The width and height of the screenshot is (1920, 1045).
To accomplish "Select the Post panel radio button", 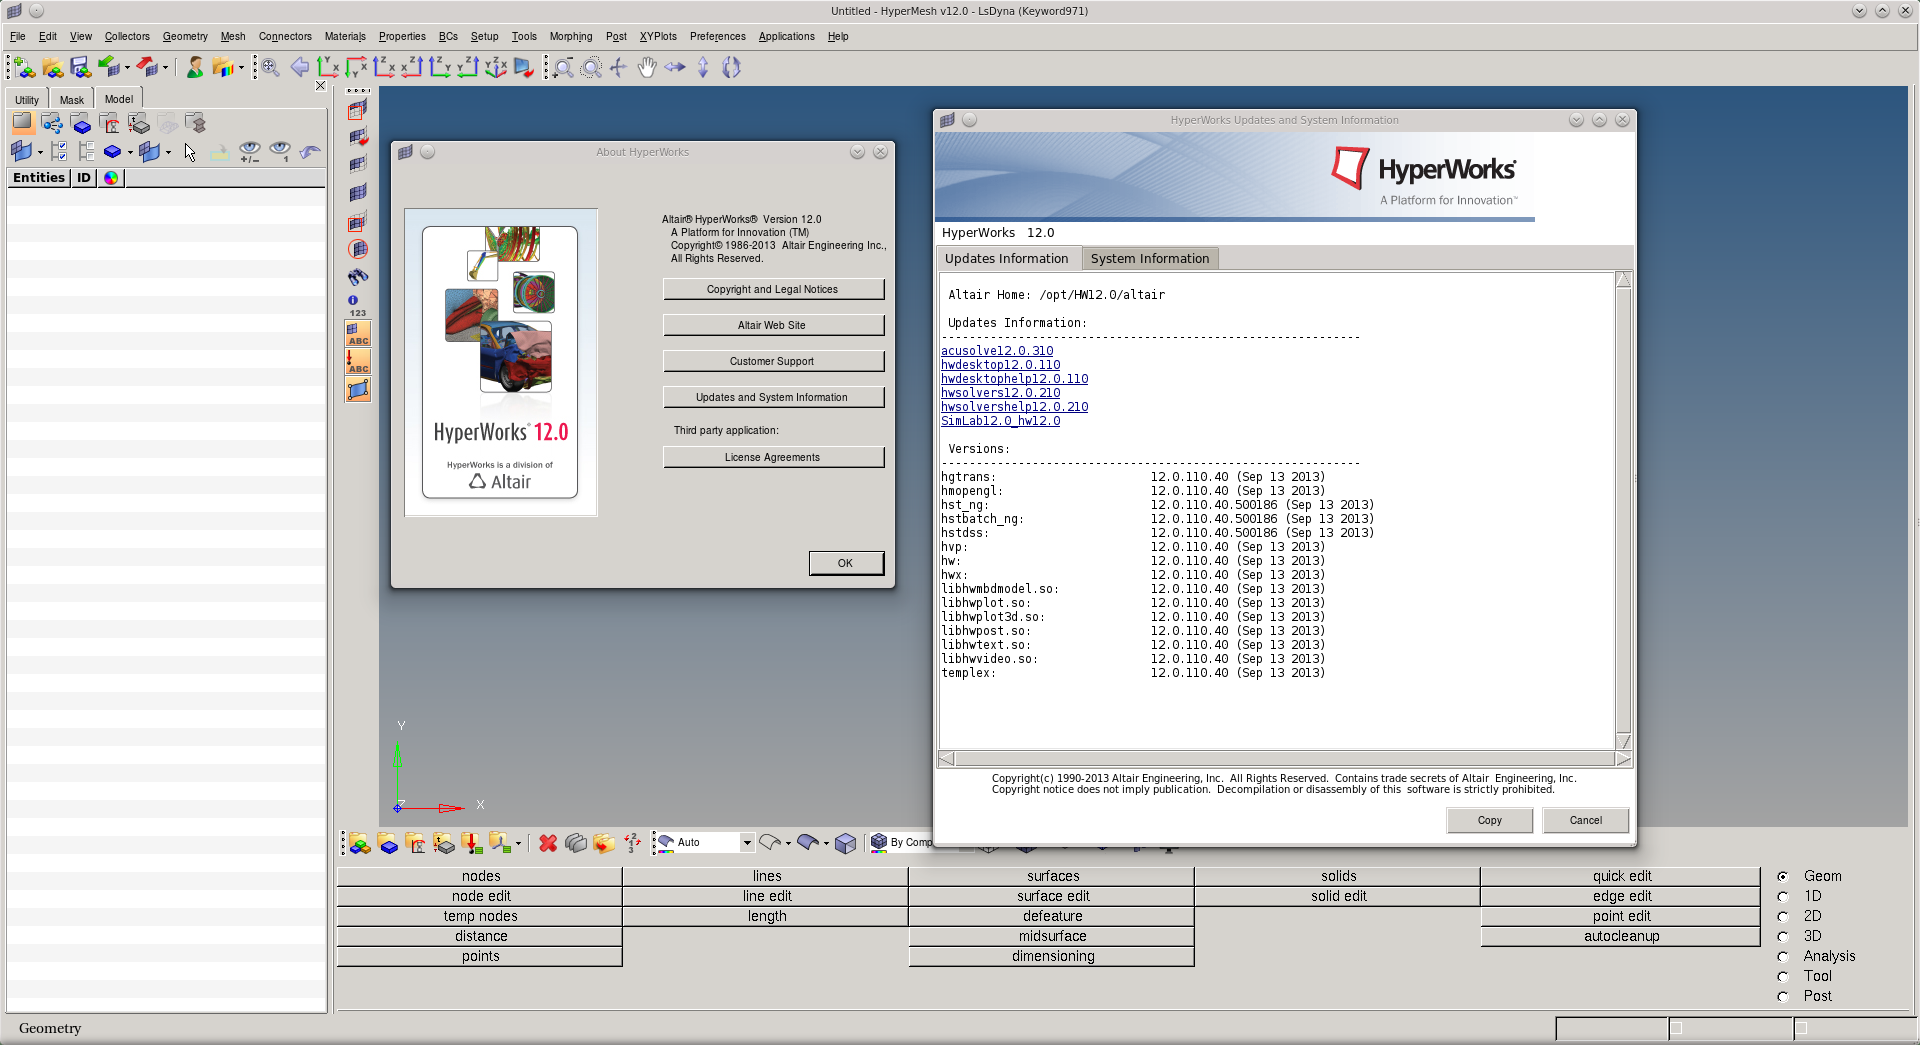I will (1782, 996).
